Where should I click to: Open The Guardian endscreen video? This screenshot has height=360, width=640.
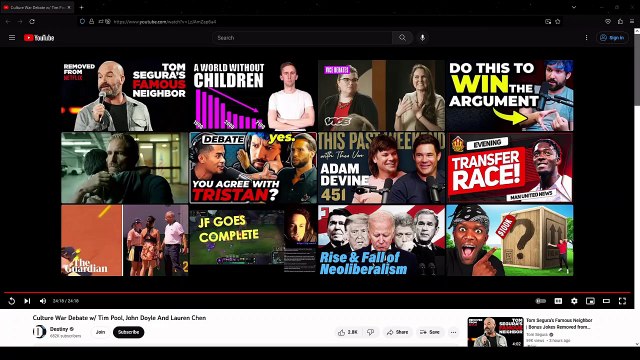pos(124,240)
